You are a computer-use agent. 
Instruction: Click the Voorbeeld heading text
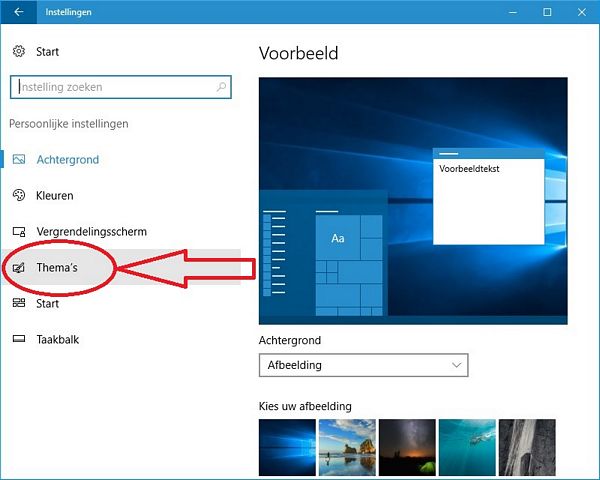[298, 53]
